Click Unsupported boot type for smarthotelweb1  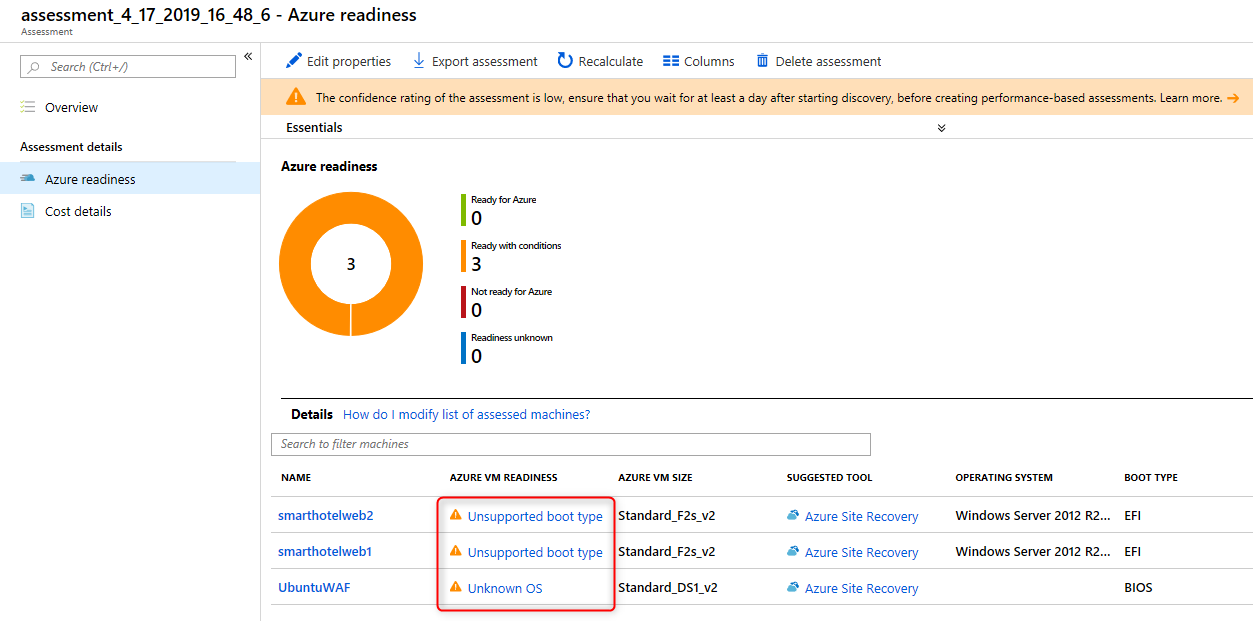pos(535,552)
